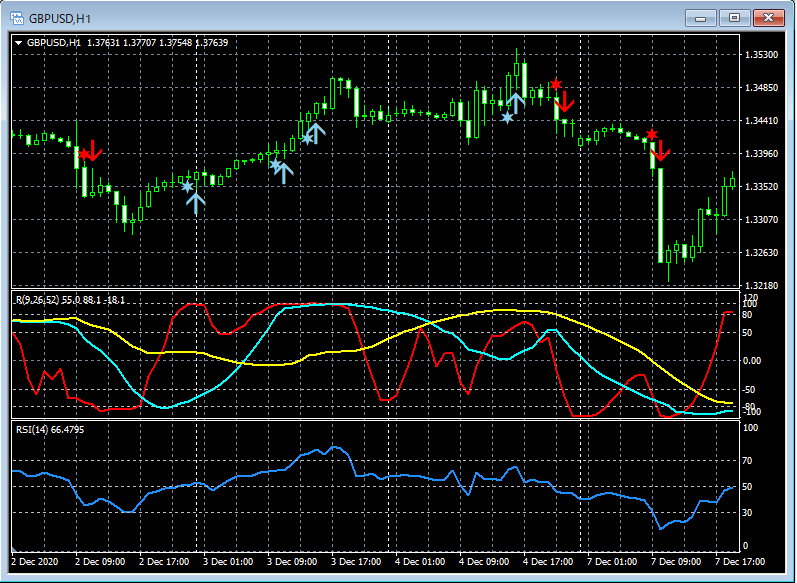Close the GBPUSD,H1 chart window
This screenshot has width=797, height=583.
point(768,18)
